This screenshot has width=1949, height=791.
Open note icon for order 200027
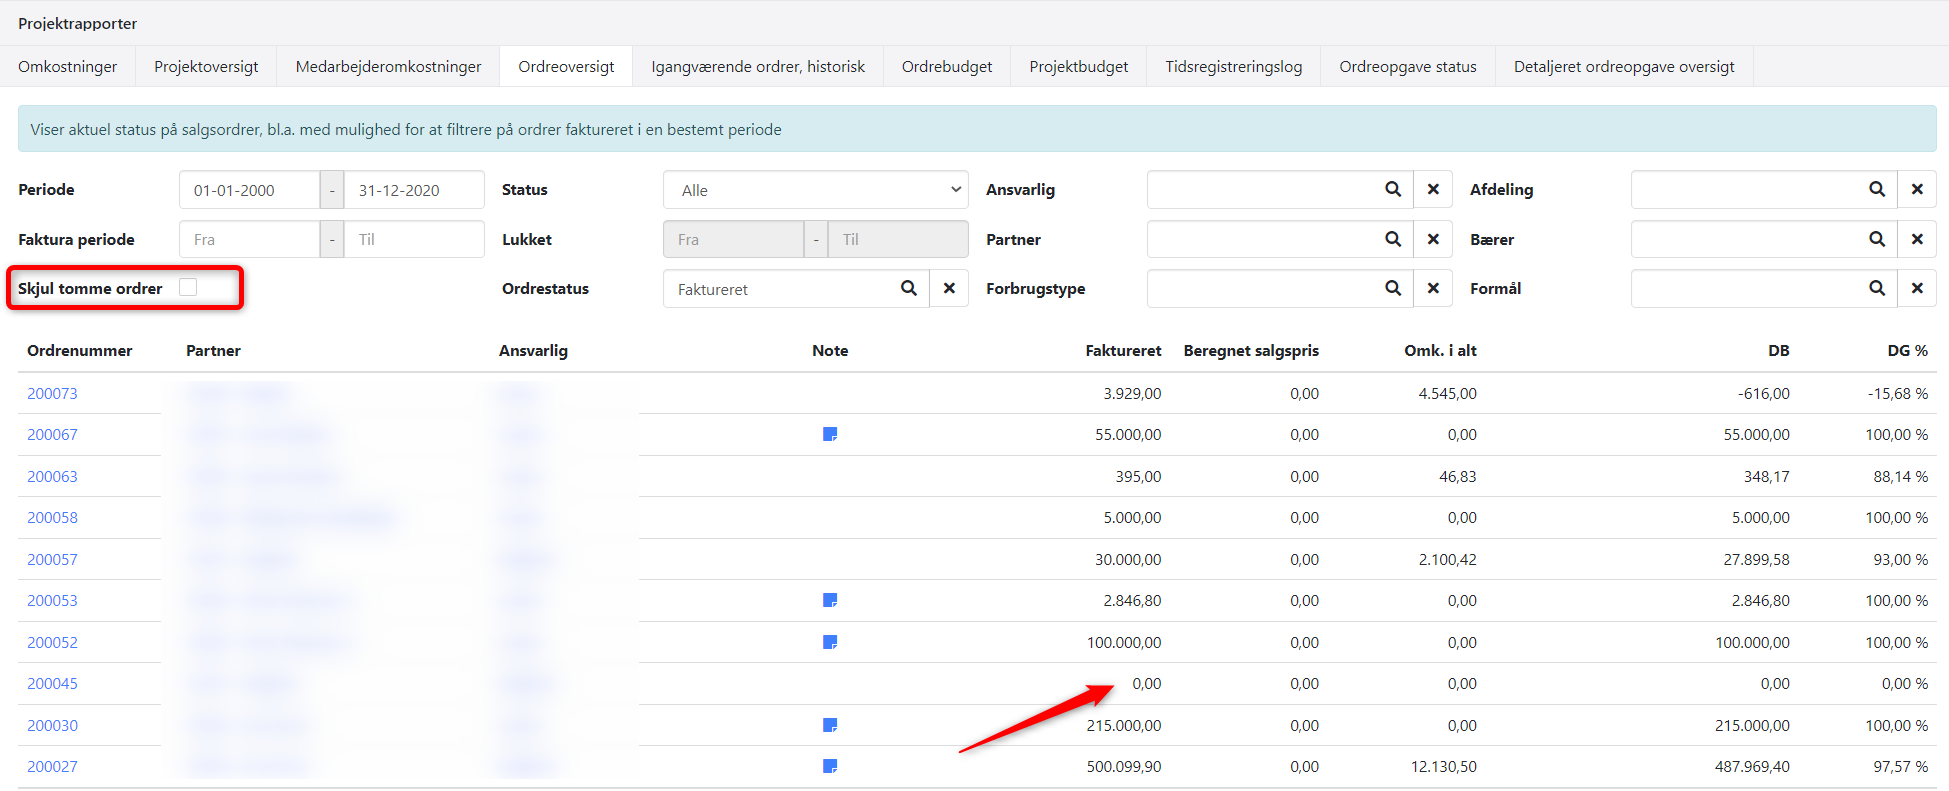pos(829,767)
